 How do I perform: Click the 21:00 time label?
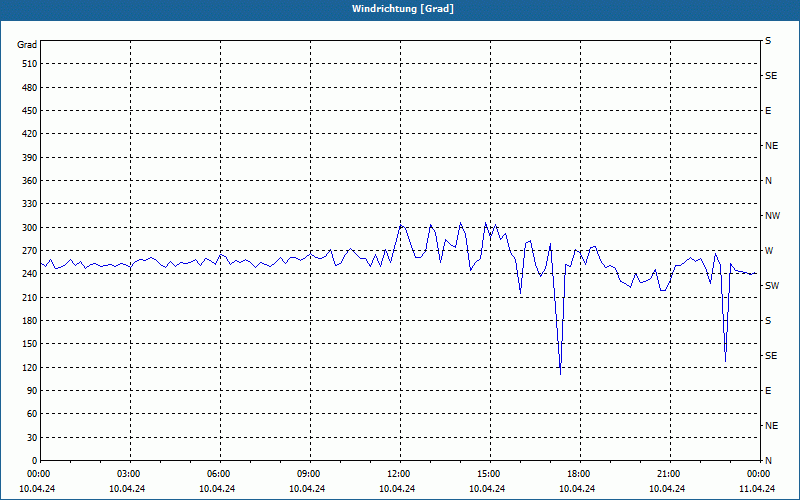coord(668,474)
